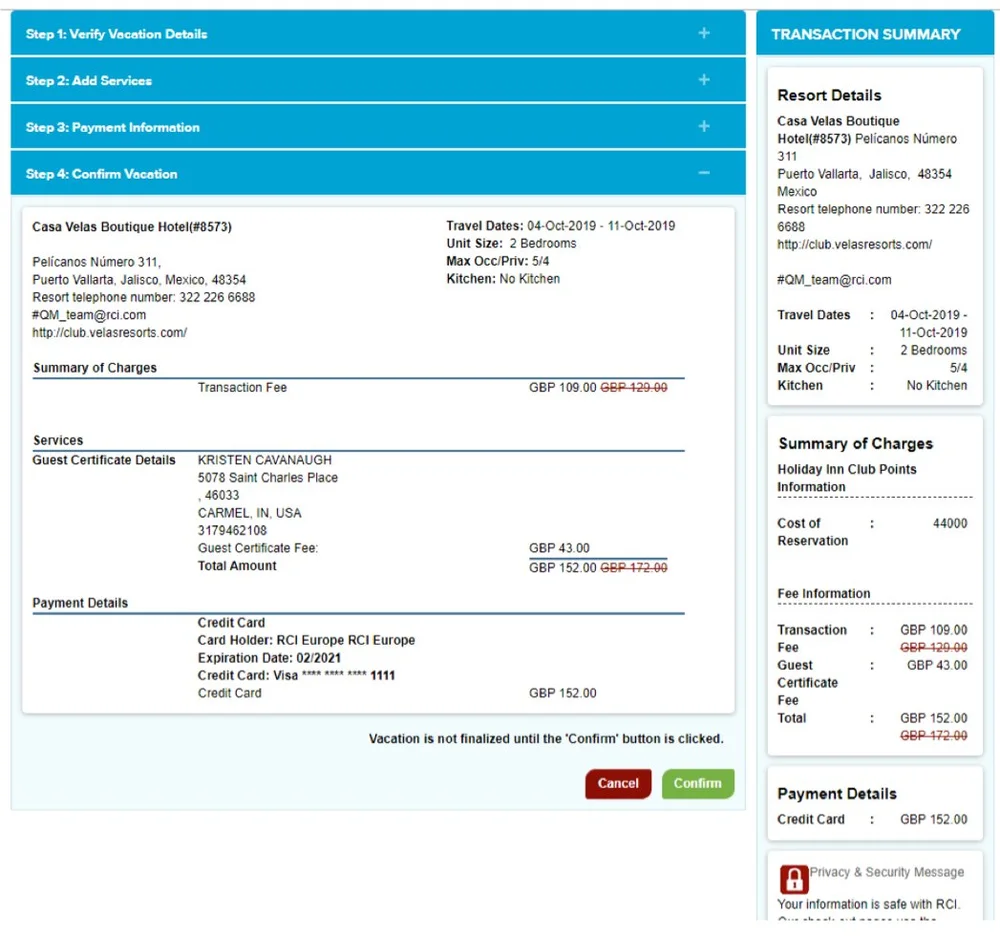1000x939 pixels.
Task: Click guest name KRISTEN CAVANAUGH
Action: pyautogui.click(x=265, y=460)
